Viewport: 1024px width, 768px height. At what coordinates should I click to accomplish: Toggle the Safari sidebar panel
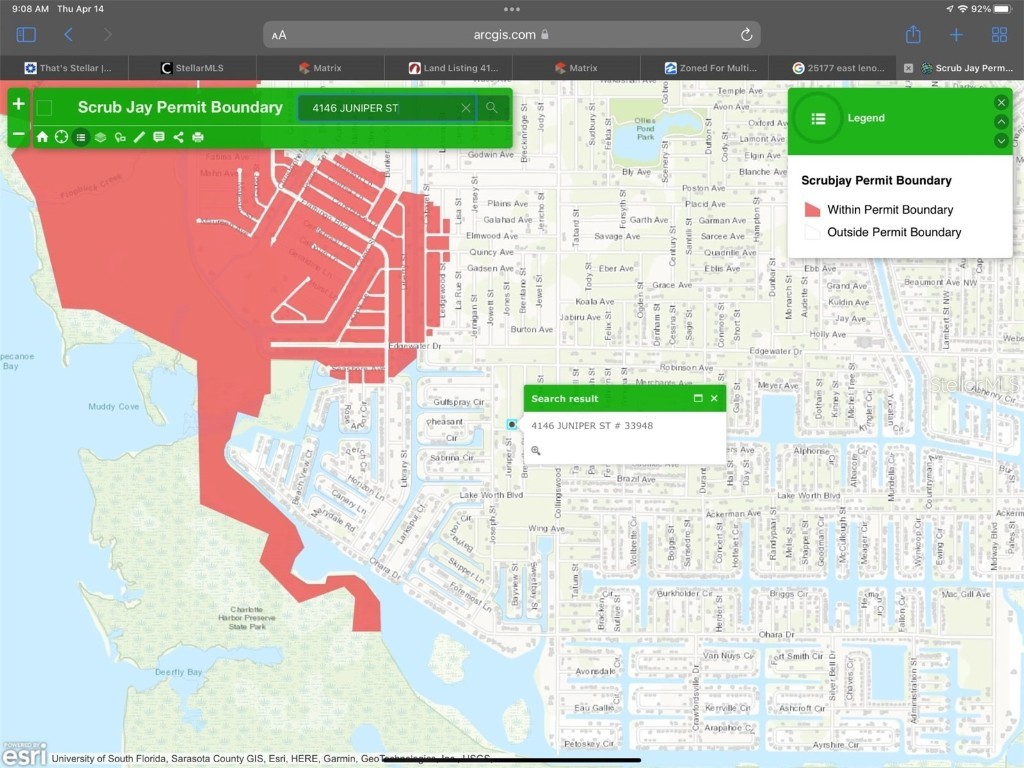[x=26, y=35]
